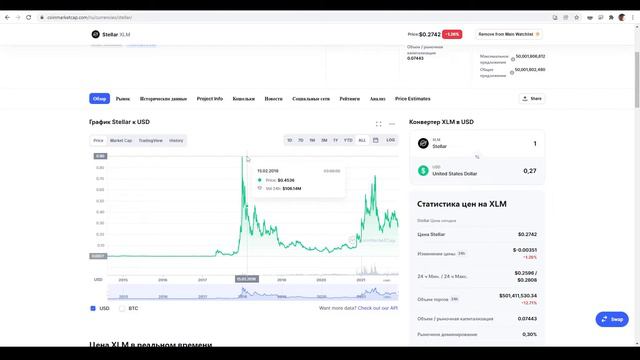The width and height of the screenshot is (640, 360).
Task: Open the browser extensions puzzle icon
Action: (611, 18)
